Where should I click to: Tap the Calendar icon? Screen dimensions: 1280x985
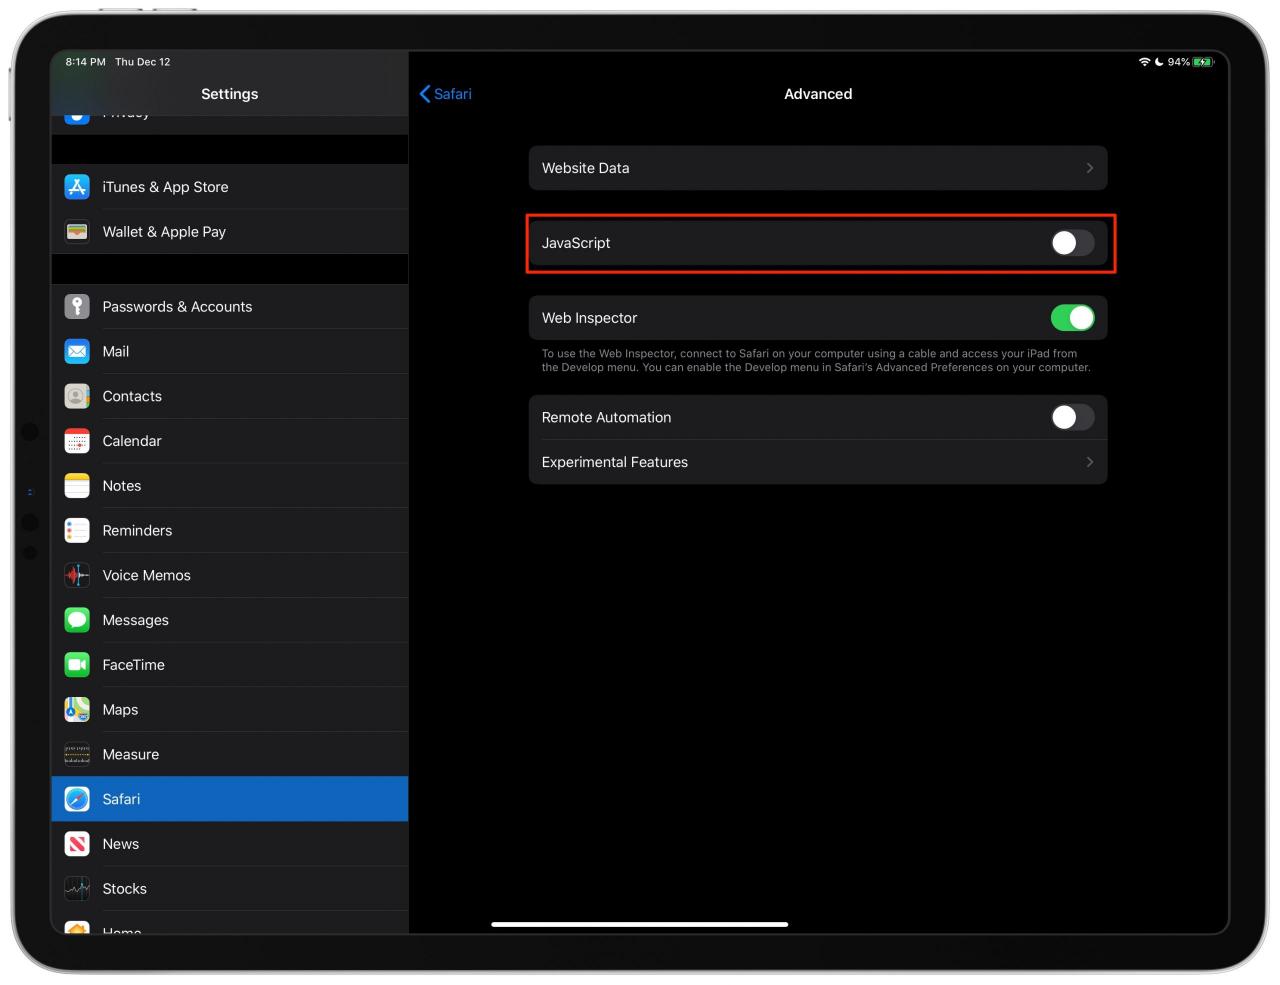click(x=77, y=441)
